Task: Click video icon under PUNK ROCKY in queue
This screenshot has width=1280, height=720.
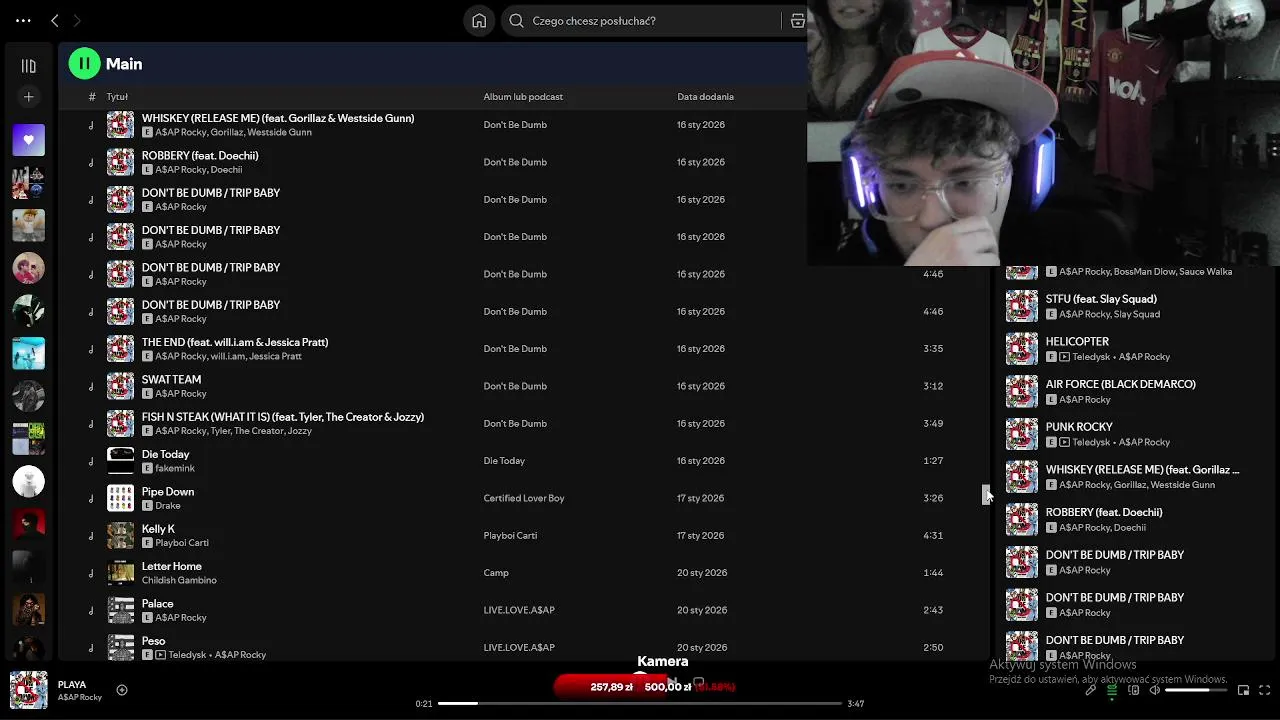Action: [1065, 442]
